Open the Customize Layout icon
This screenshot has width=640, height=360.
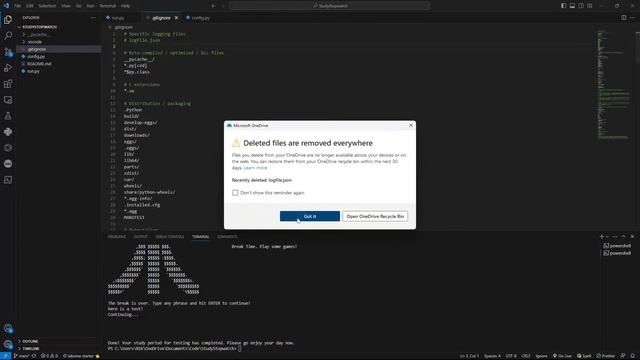click(590, 6)
